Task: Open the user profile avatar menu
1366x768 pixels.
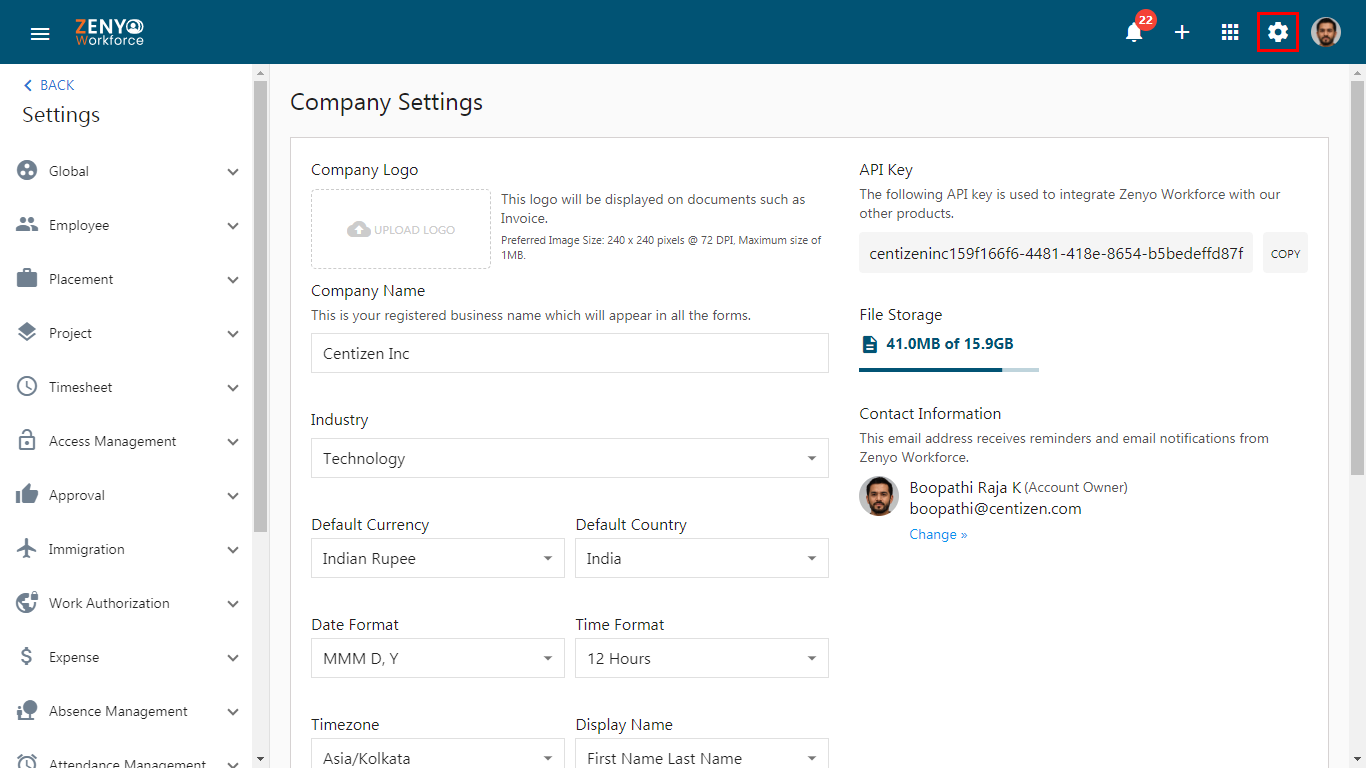Action: click(1326, 32)
